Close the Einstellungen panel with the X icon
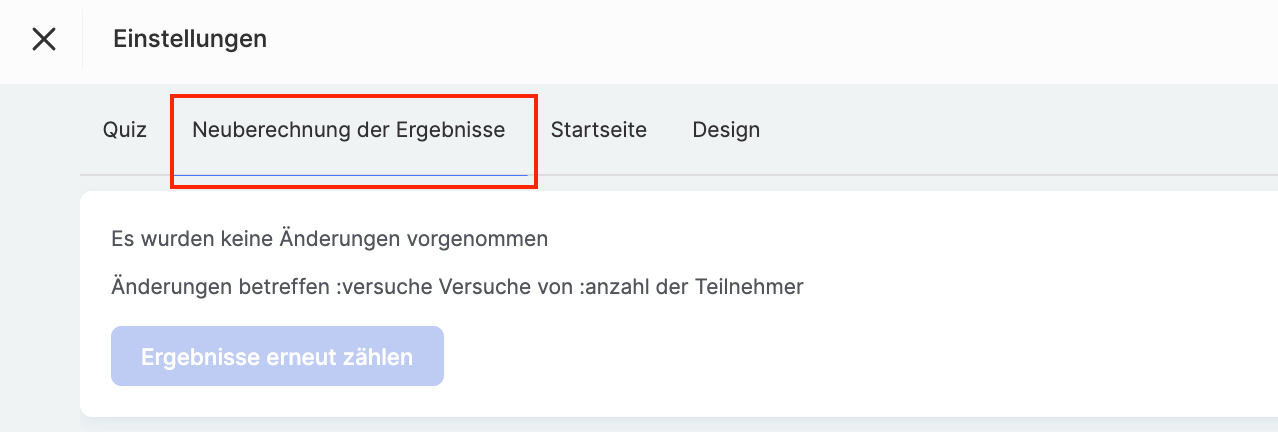 44,39
